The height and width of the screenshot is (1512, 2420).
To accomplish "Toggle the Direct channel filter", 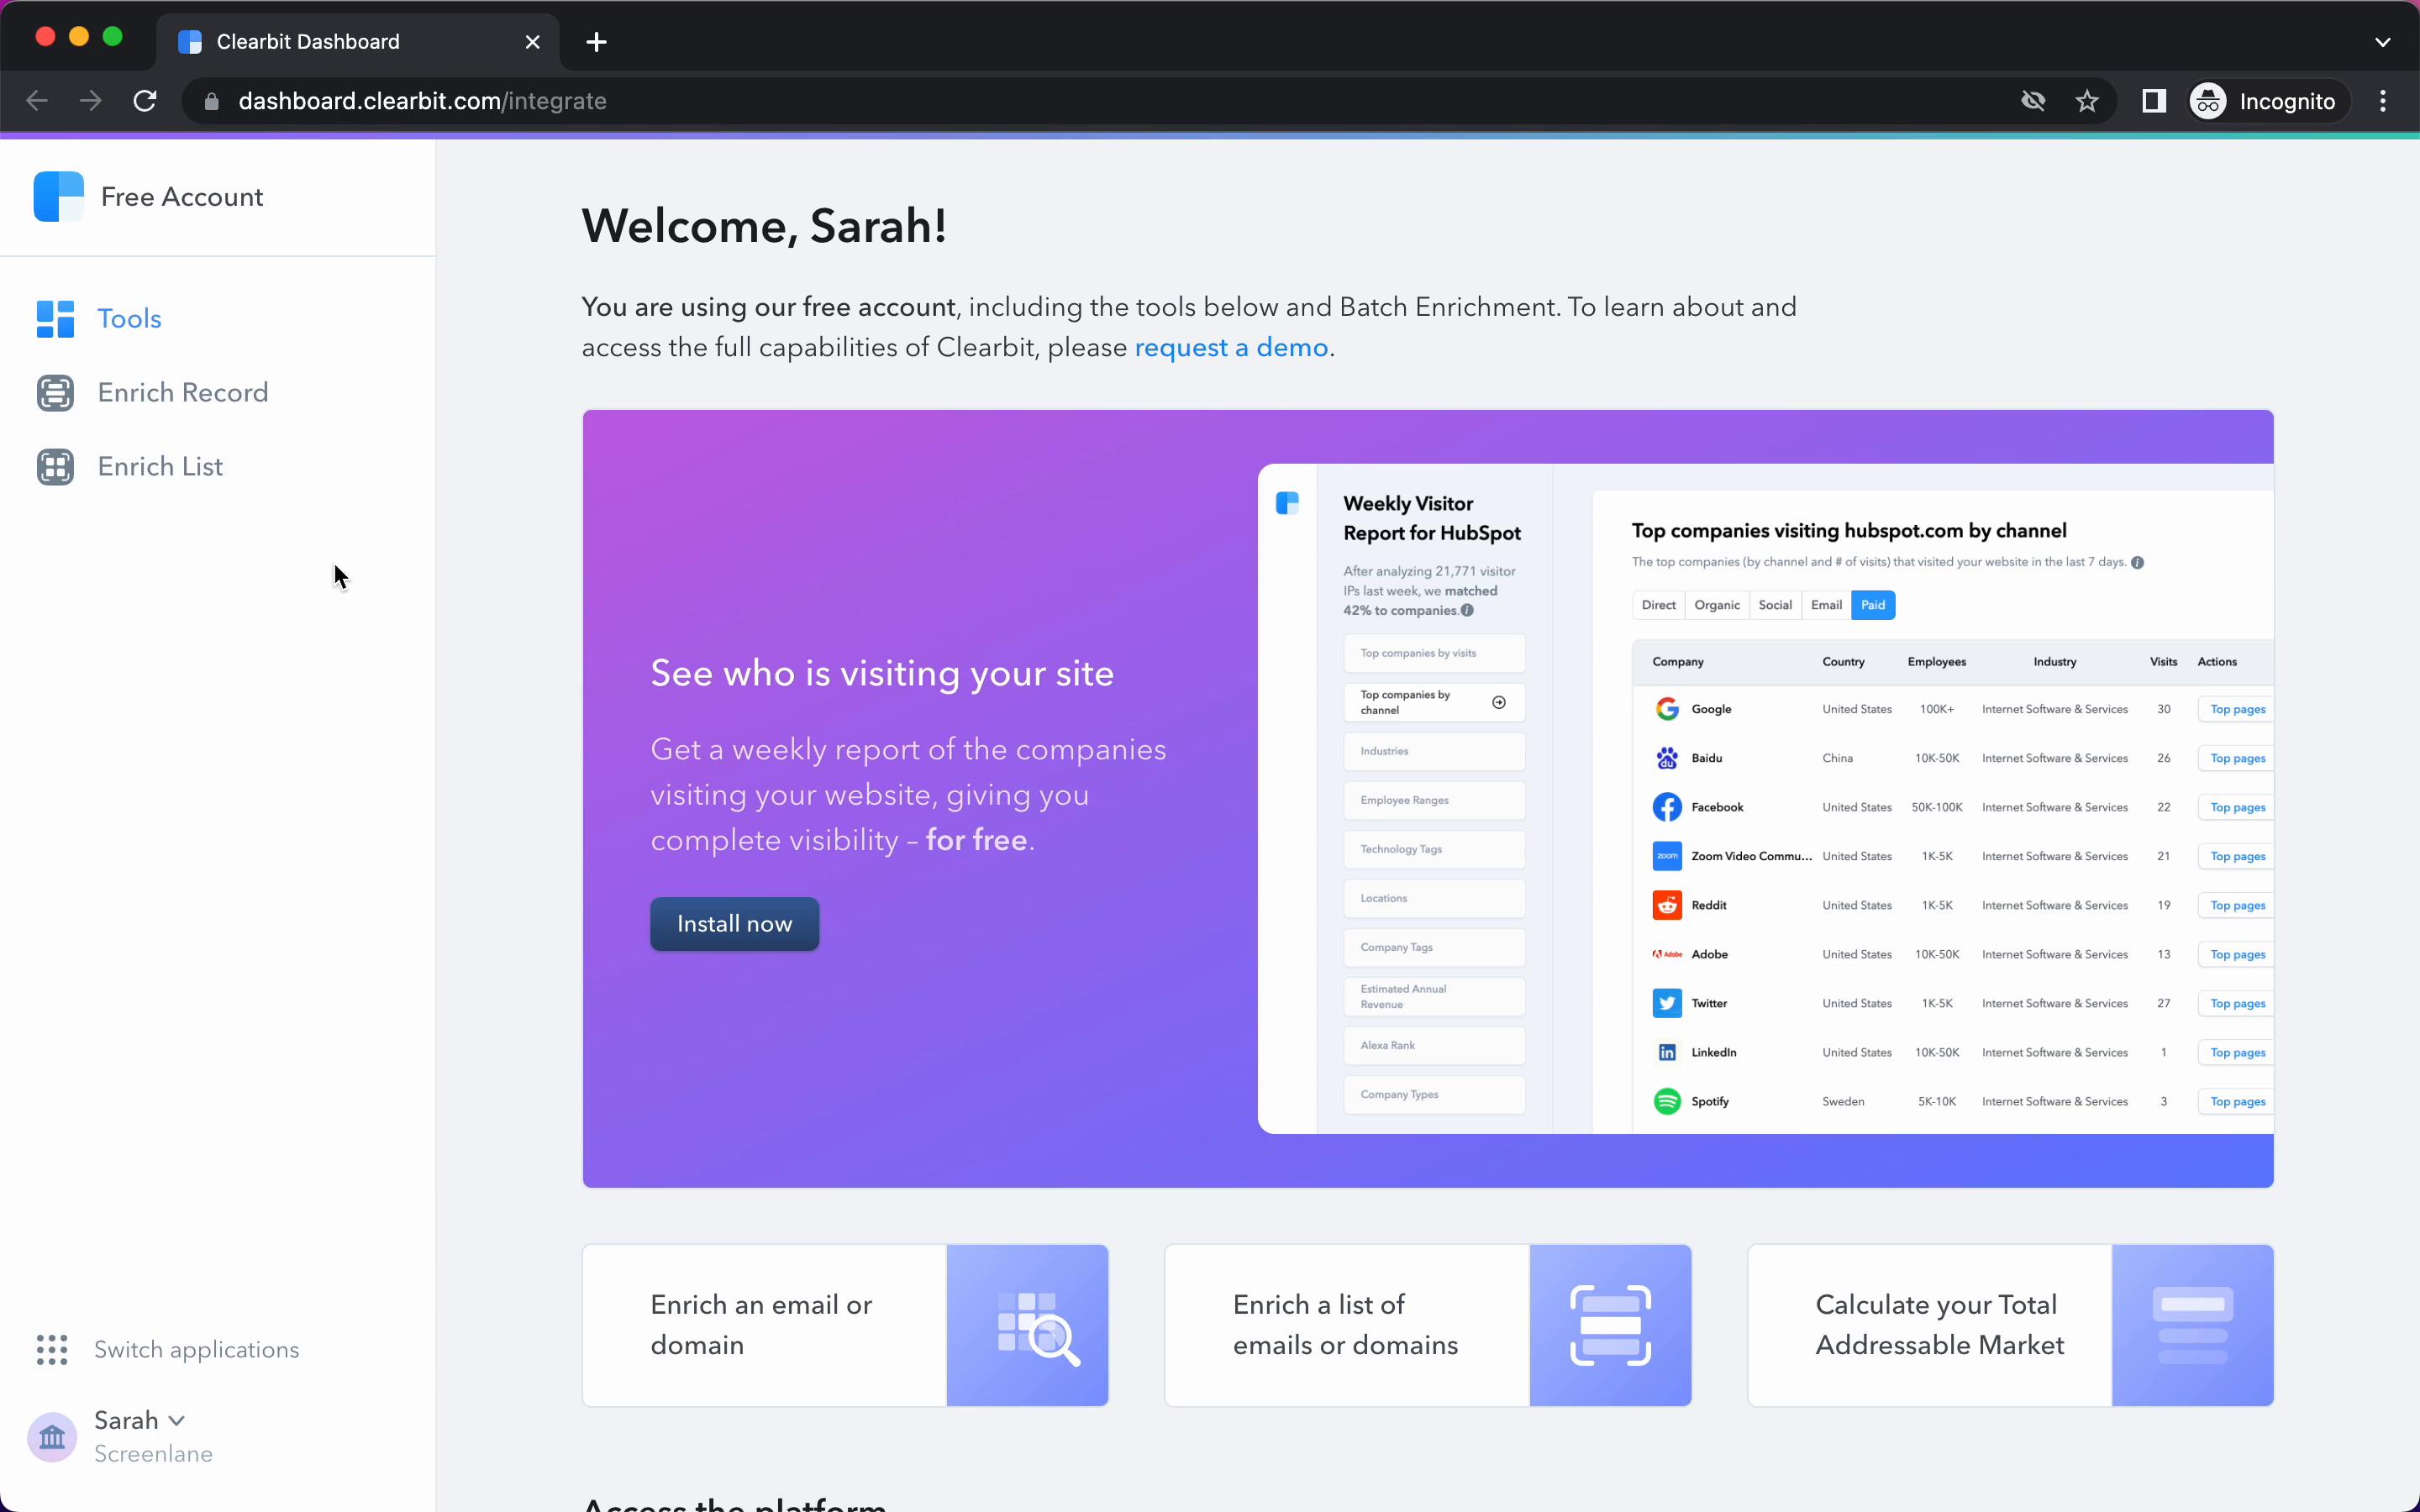I will (1659, 605).
